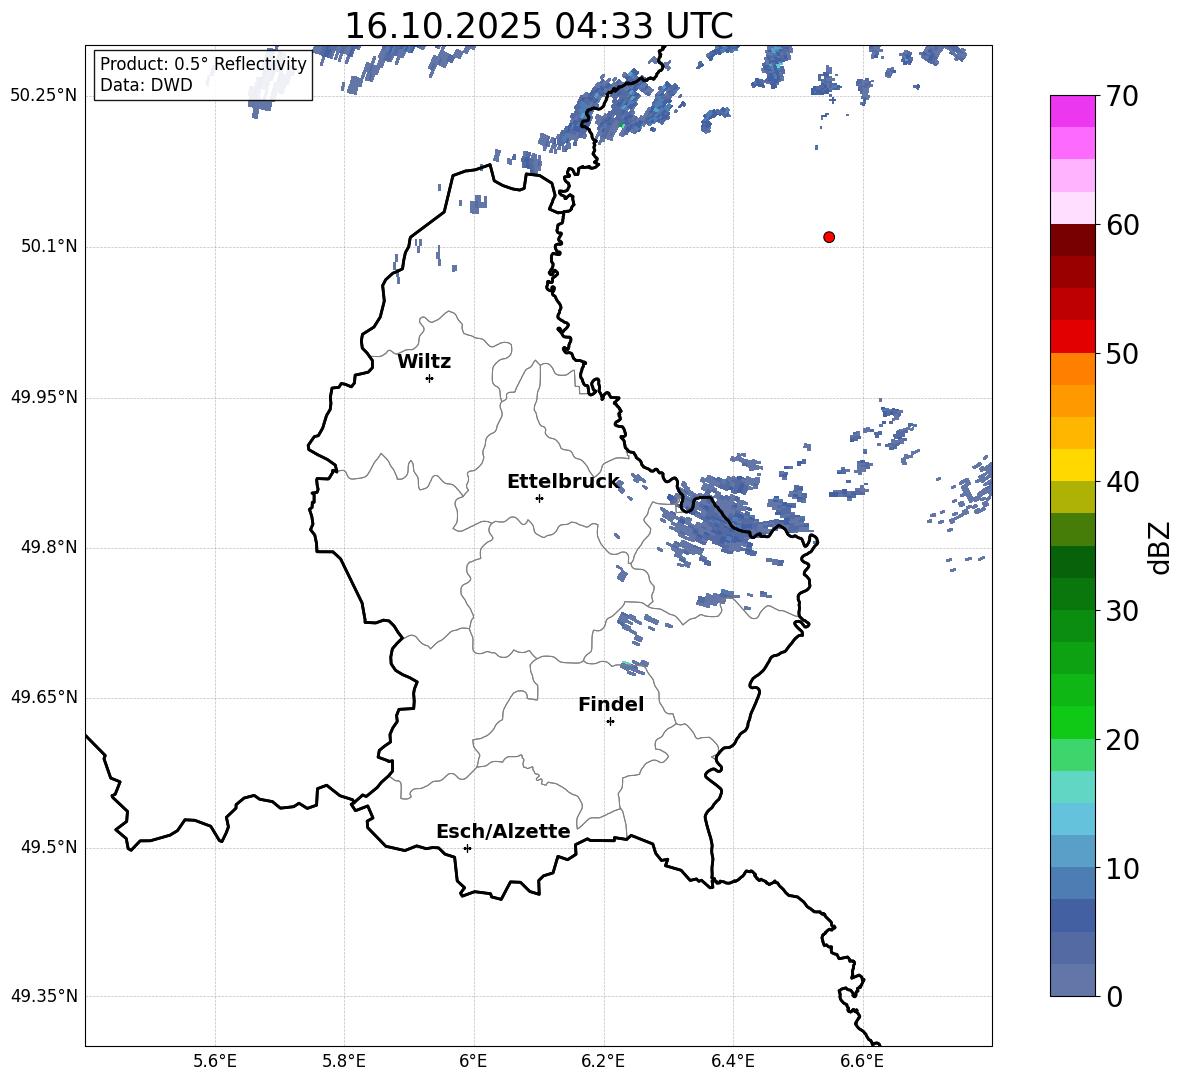1184x1081 pixels.
Task: Click the bright red colorbar swatch above 50
Action: point(1073,337)
